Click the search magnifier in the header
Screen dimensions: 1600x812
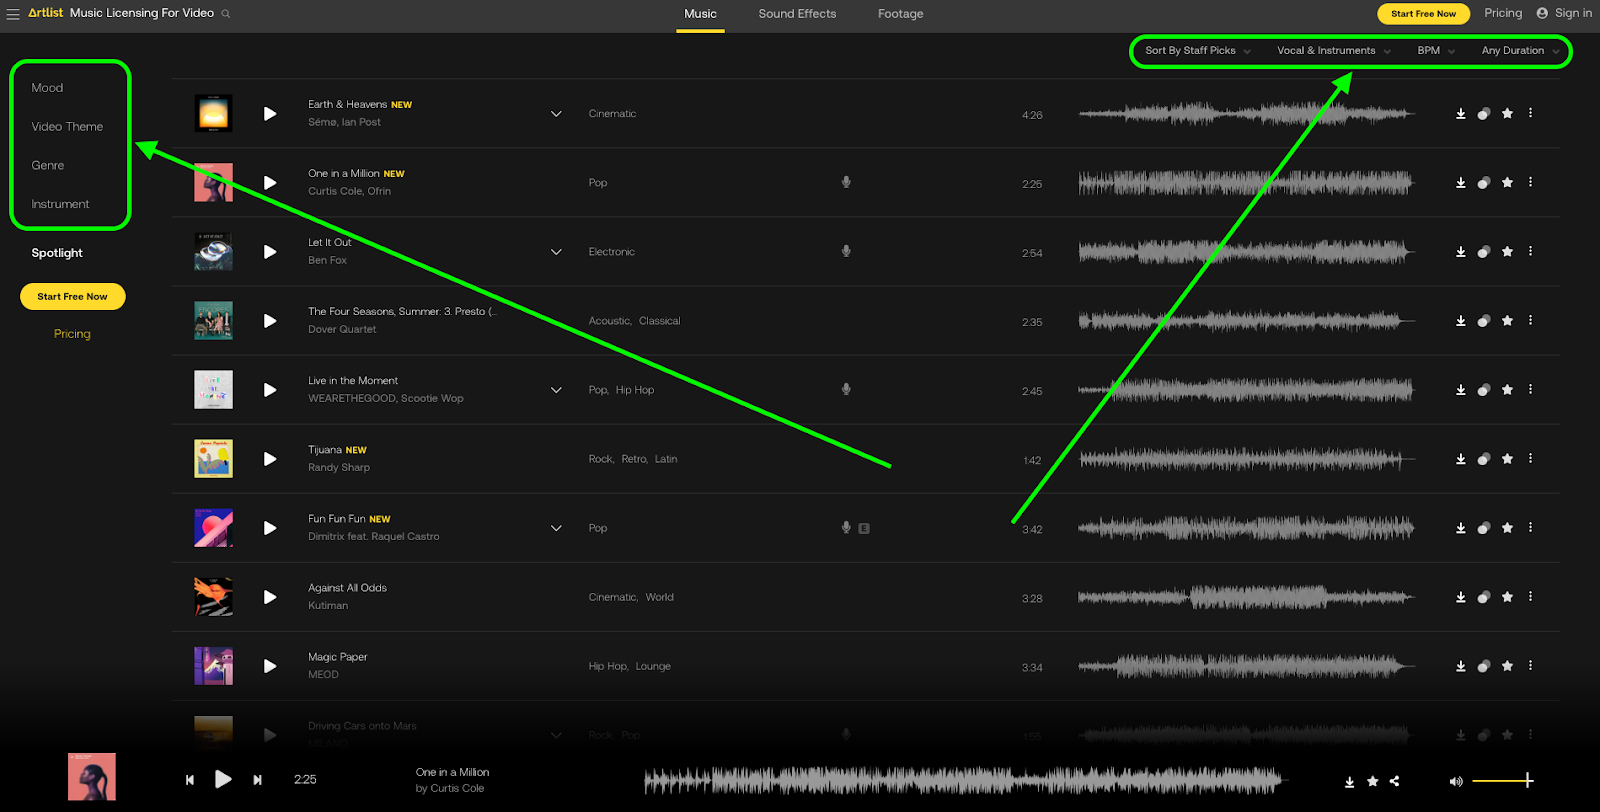coord(226,14)
